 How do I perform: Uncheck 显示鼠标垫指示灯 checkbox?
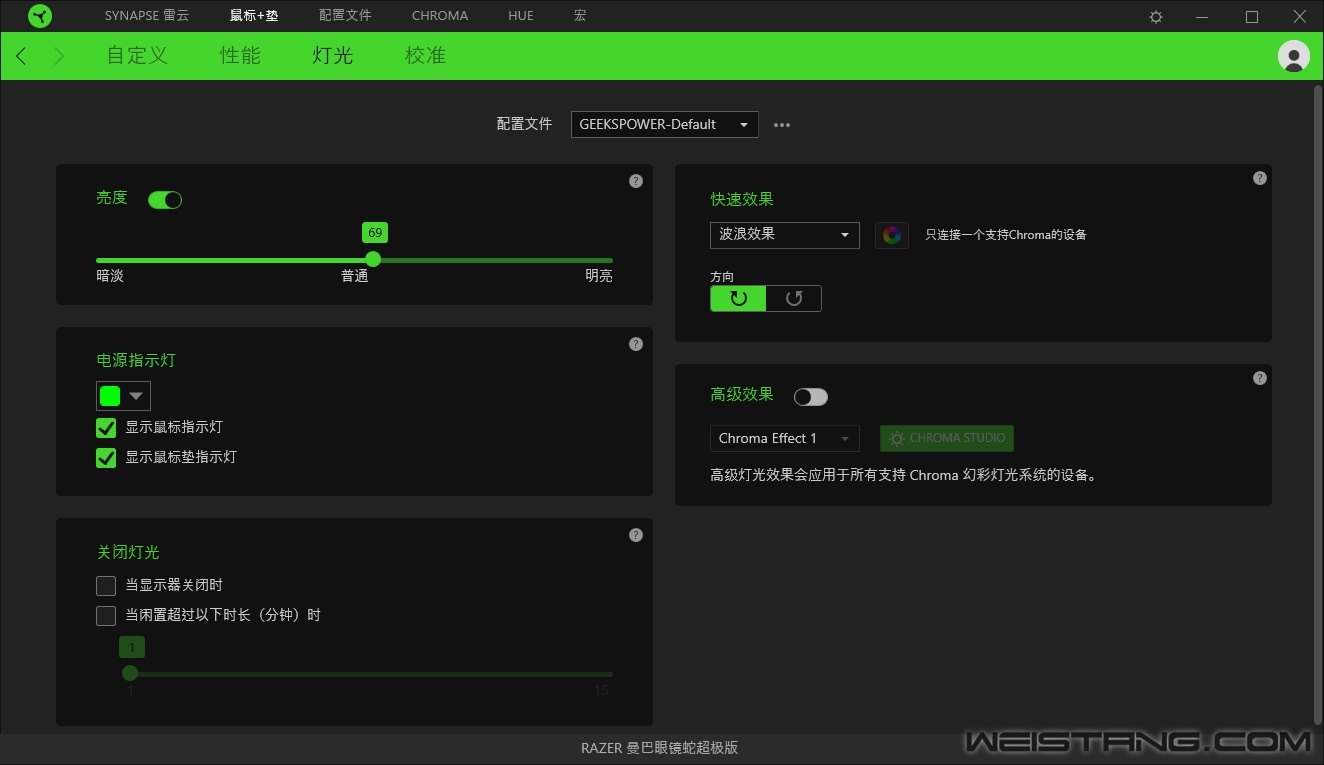(x=106, y=458)
